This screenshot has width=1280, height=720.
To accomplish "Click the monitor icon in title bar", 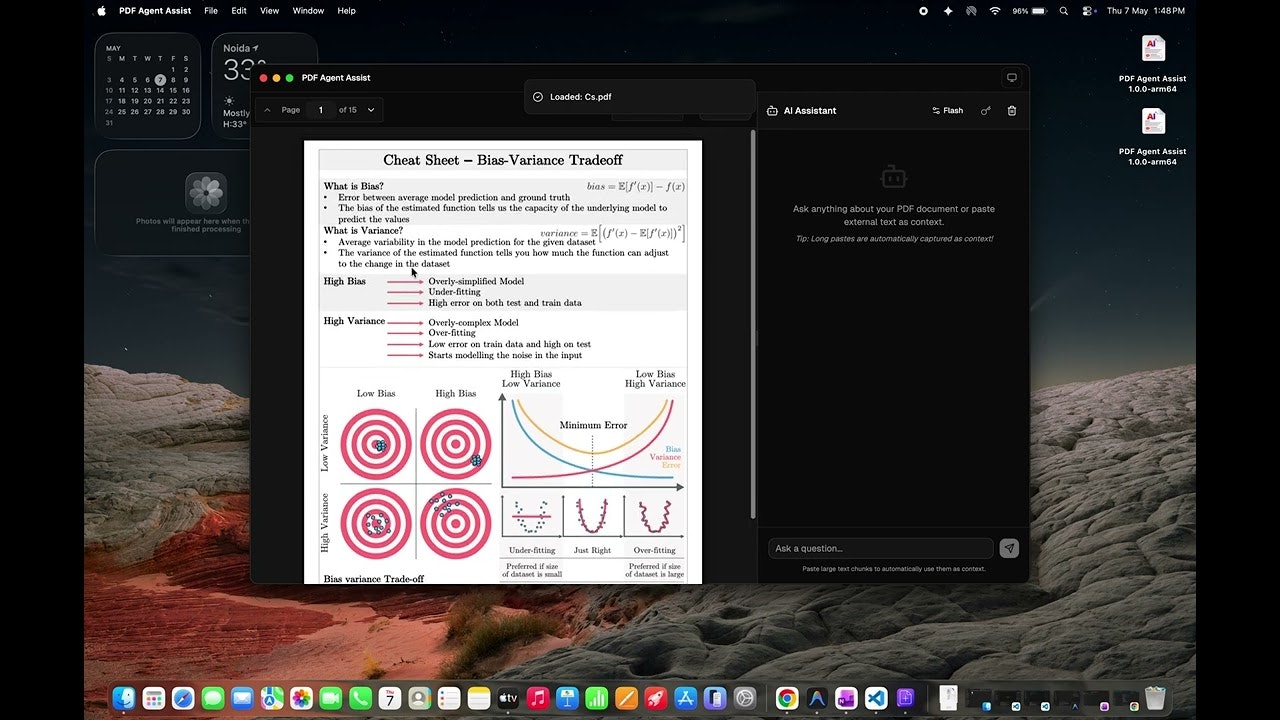I will [x=1012, y=78].
